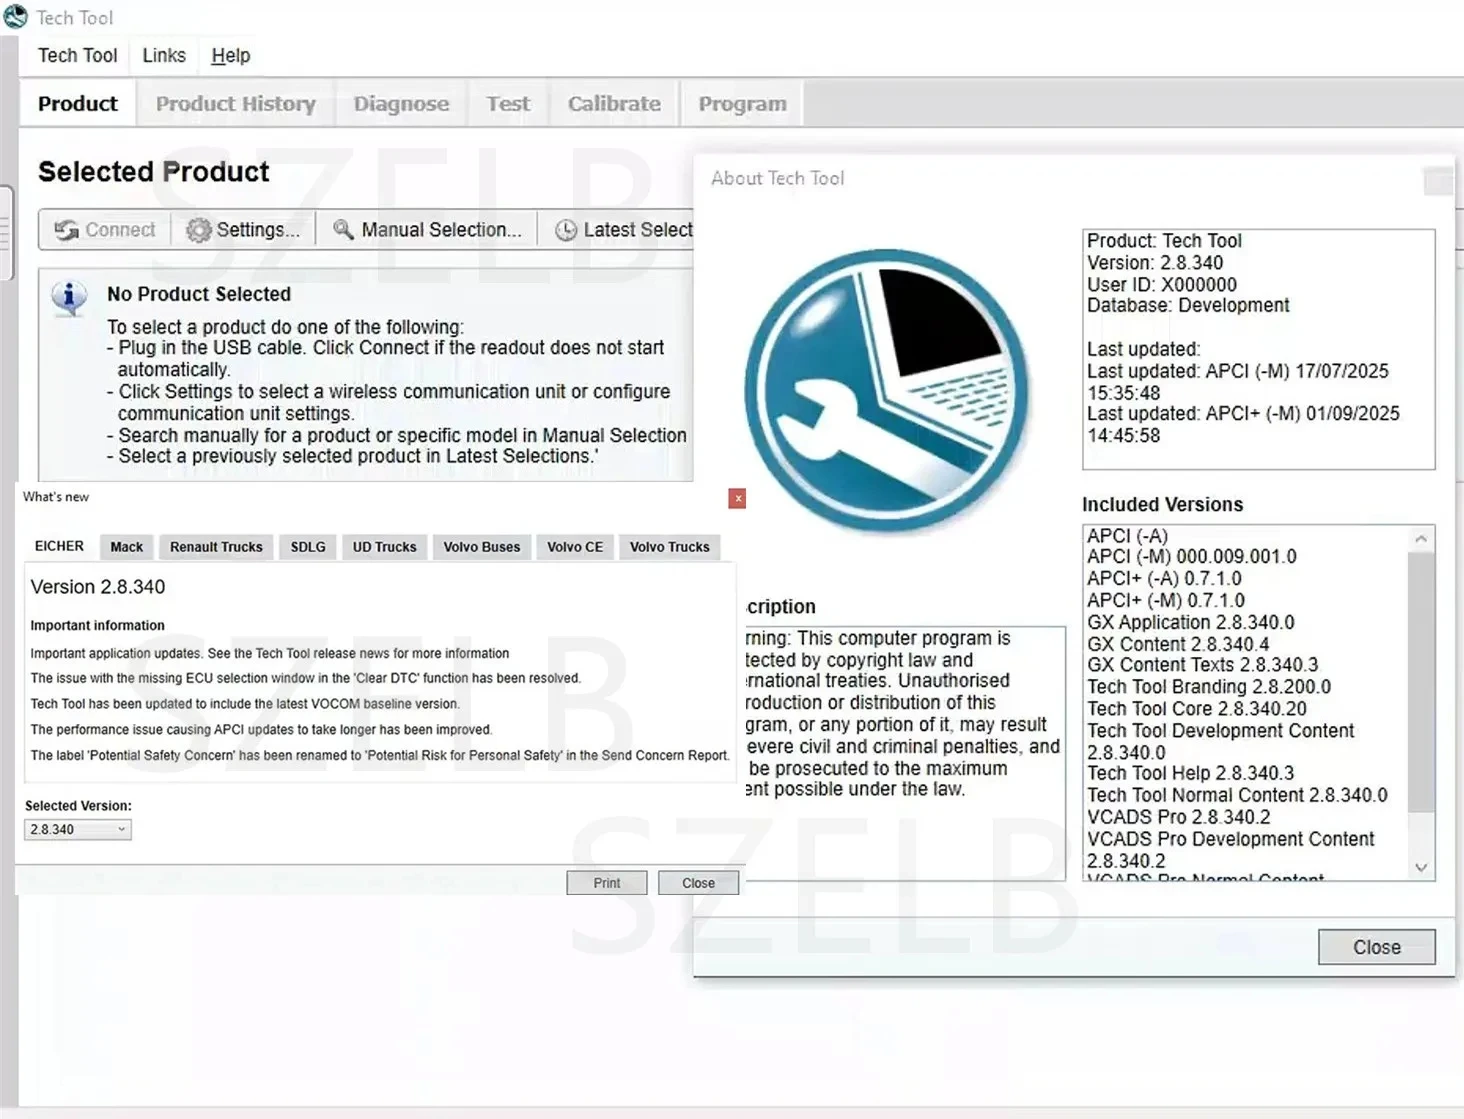Click the 'About Tech Tool' dialog title
Image resolution: width=1464 pixels, height=1119 pixels.
click(778, 178)
